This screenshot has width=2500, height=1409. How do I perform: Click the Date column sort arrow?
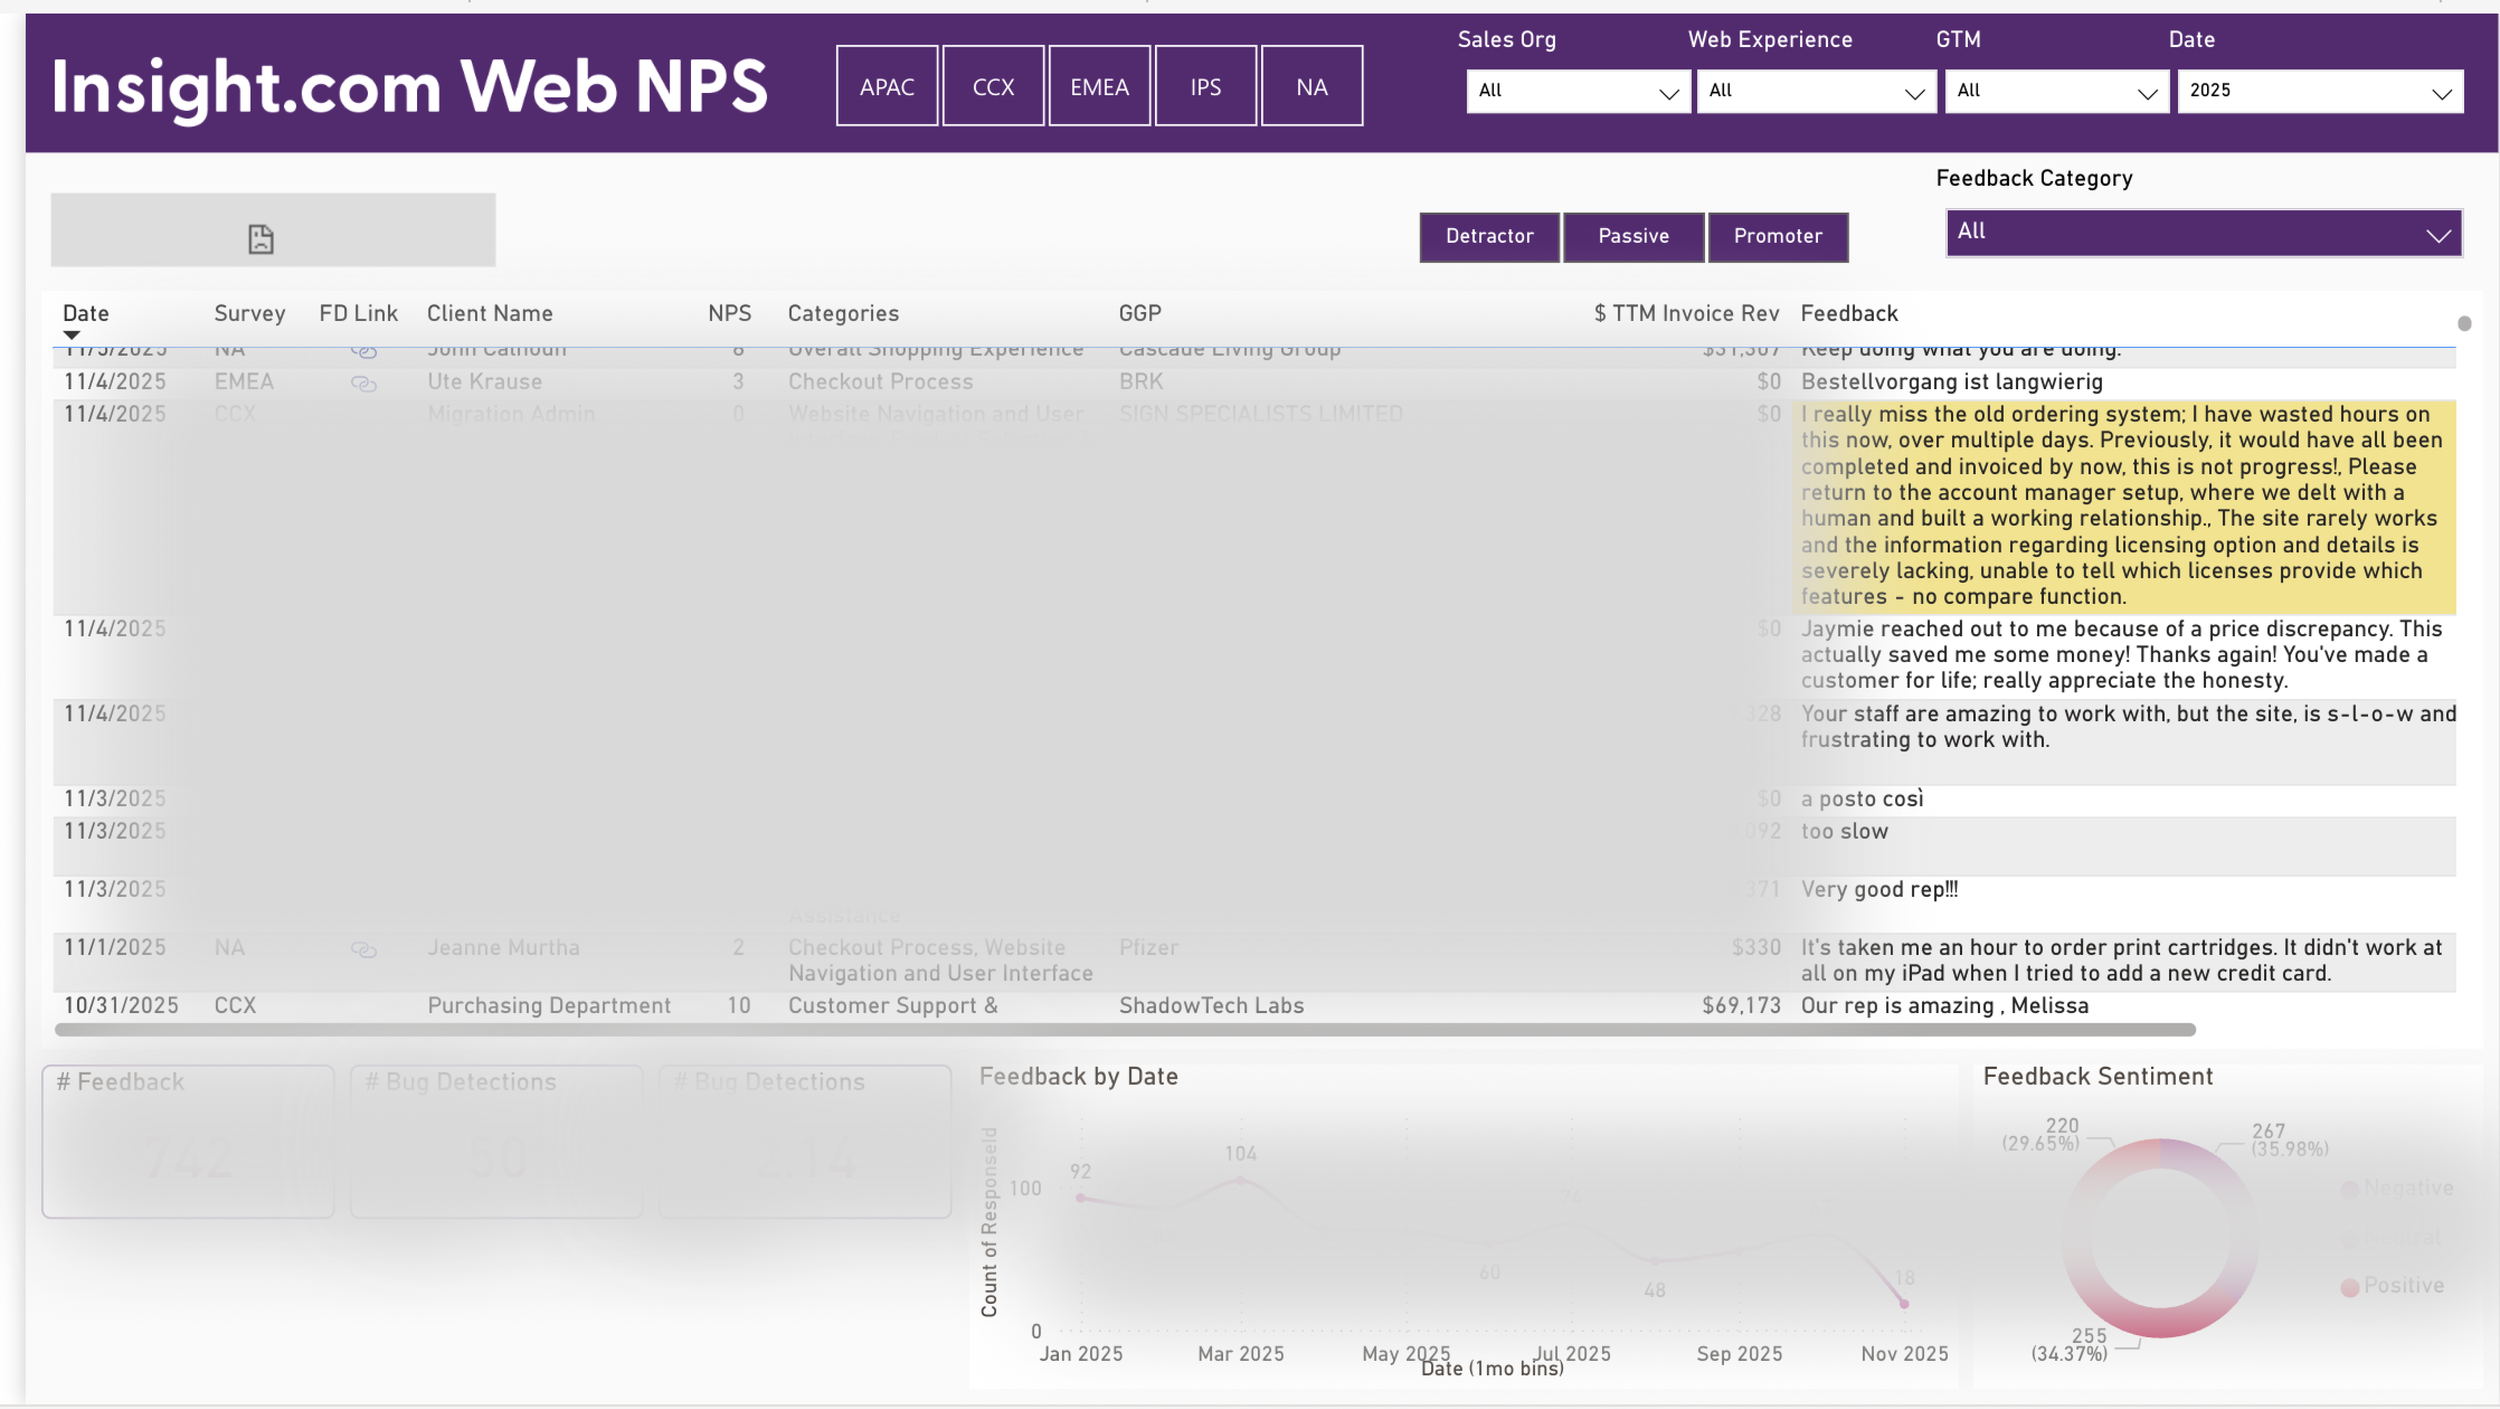tap(71, 335)
